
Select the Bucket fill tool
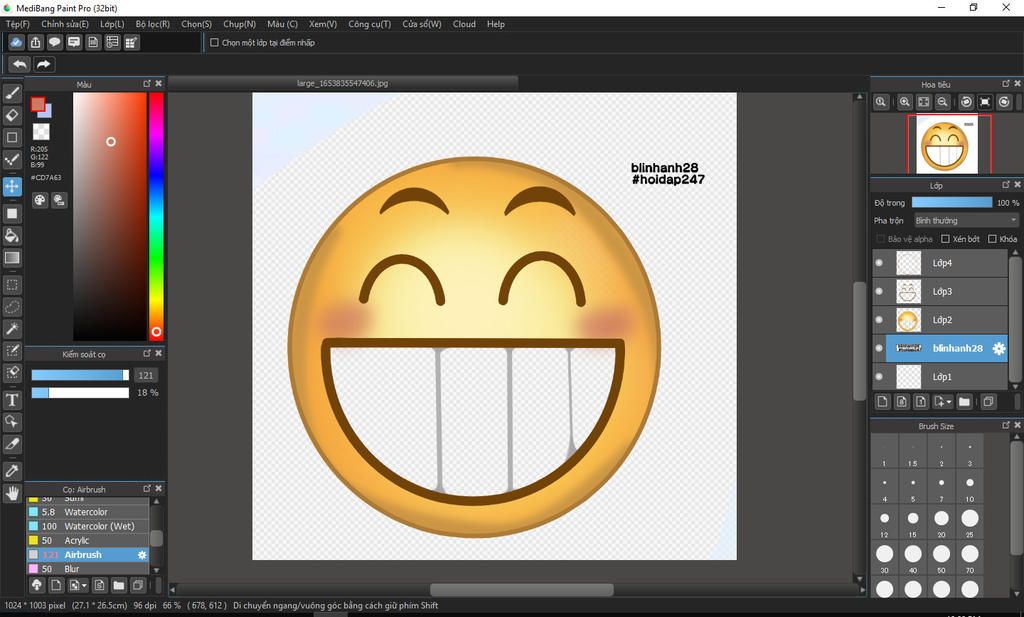point(12,236)
